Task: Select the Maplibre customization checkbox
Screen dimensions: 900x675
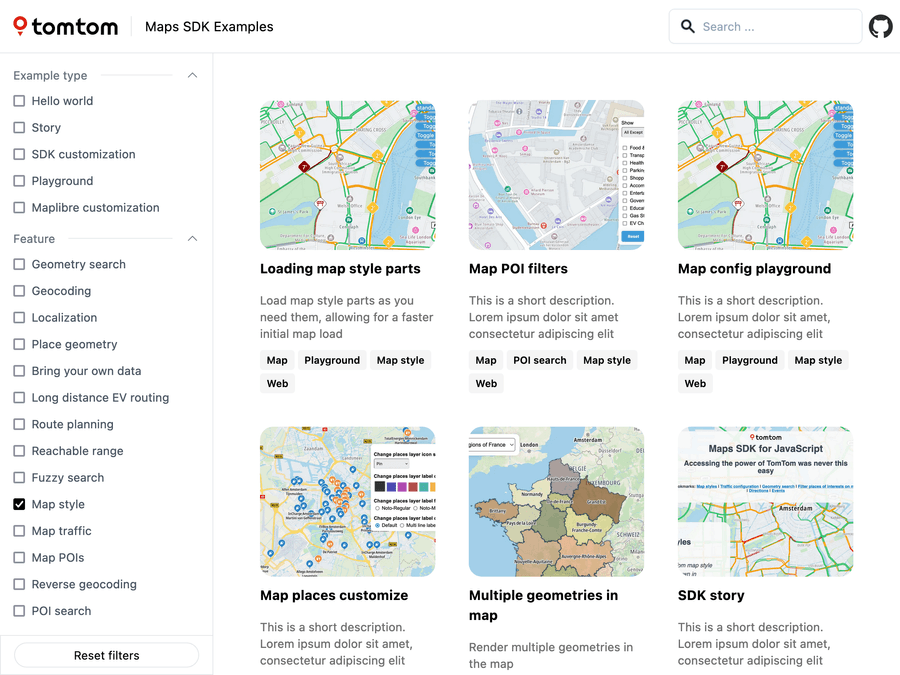Action: [19, 208]
